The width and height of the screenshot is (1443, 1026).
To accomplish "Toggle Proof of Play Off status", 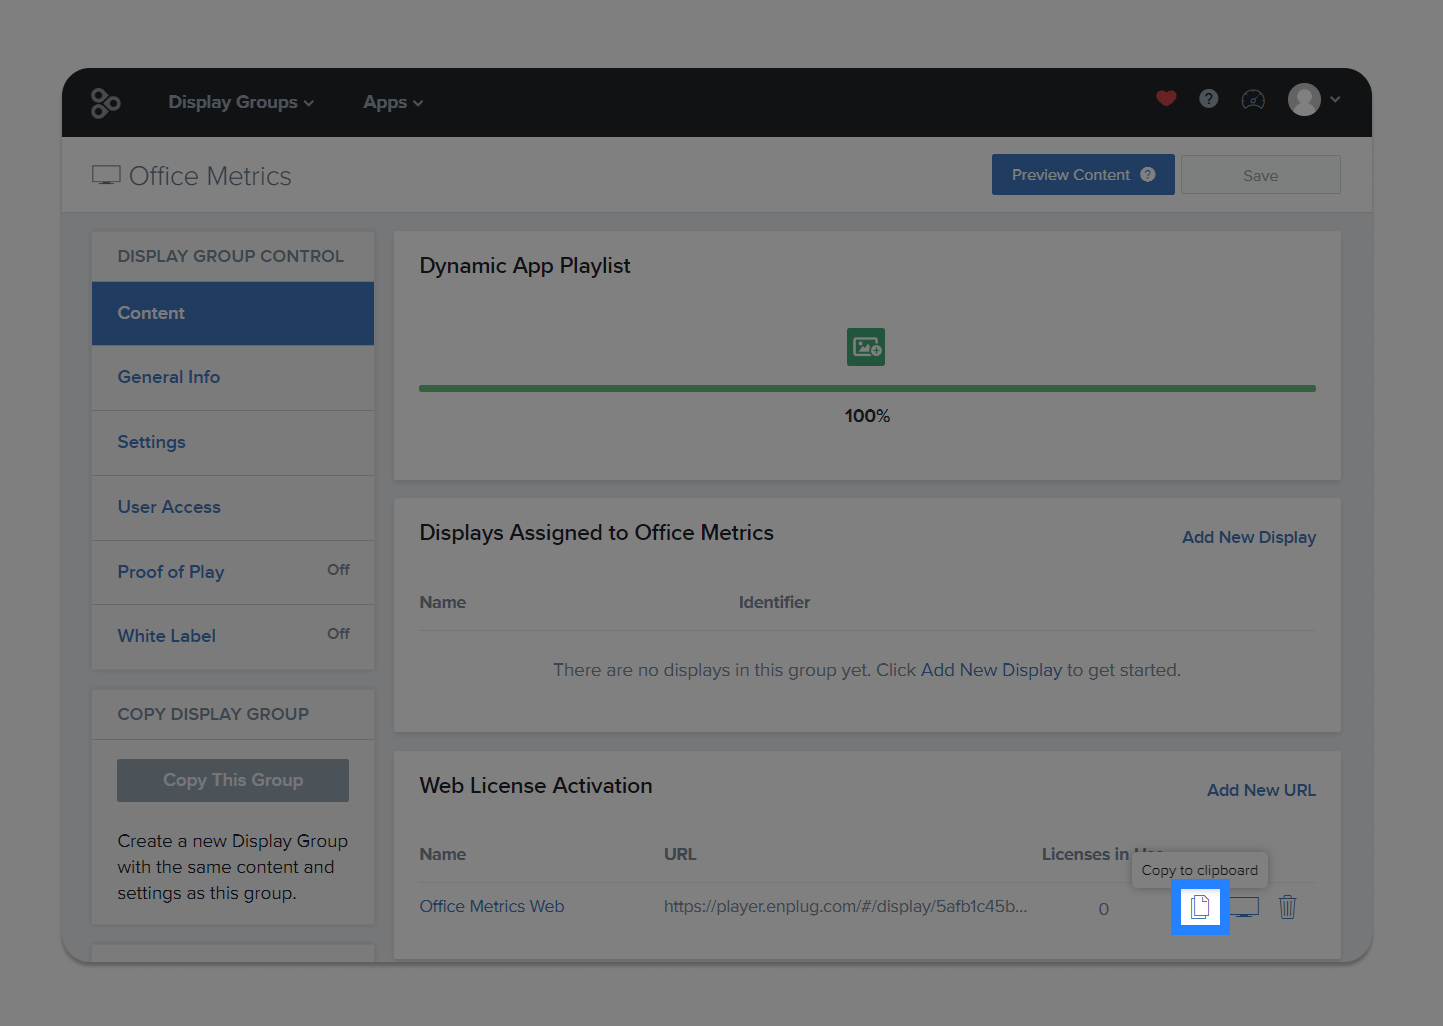I will [338, 570].
